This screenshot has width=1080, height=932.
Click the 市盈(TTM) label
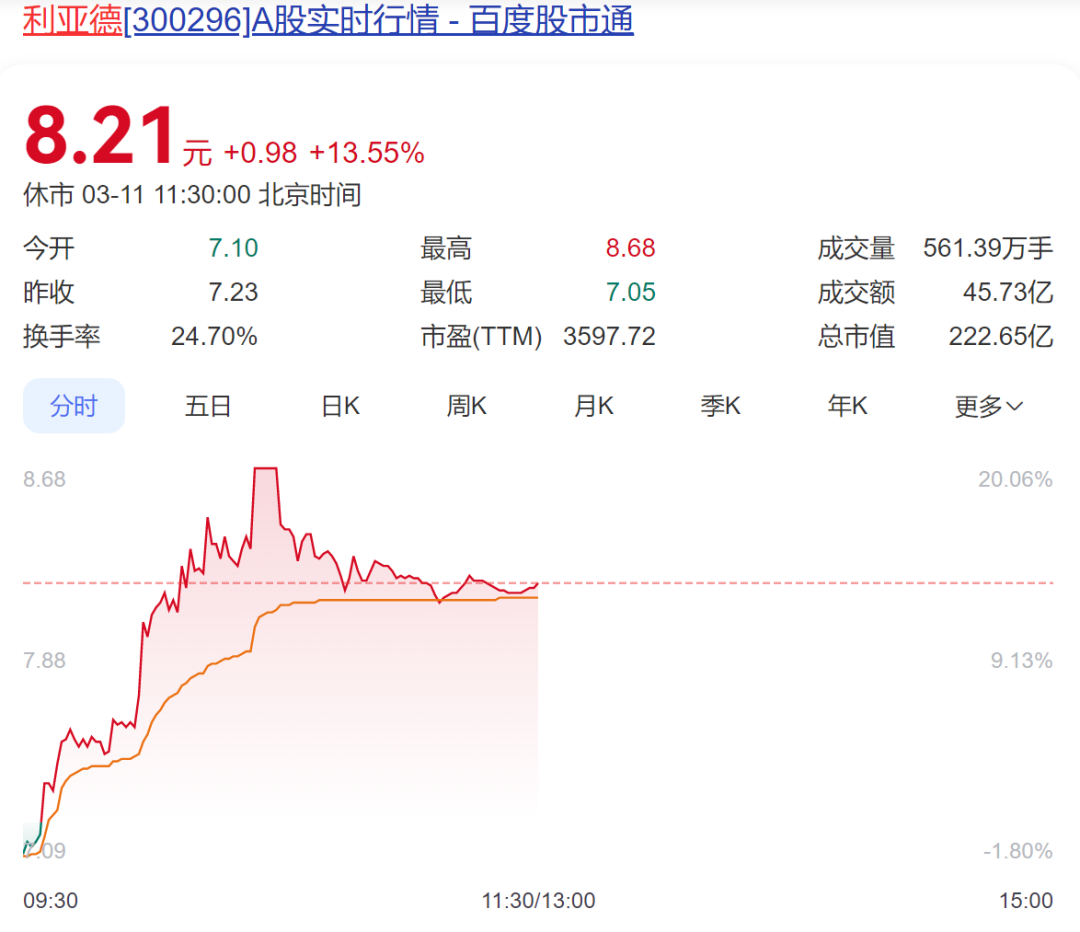[x=481, y=336]
